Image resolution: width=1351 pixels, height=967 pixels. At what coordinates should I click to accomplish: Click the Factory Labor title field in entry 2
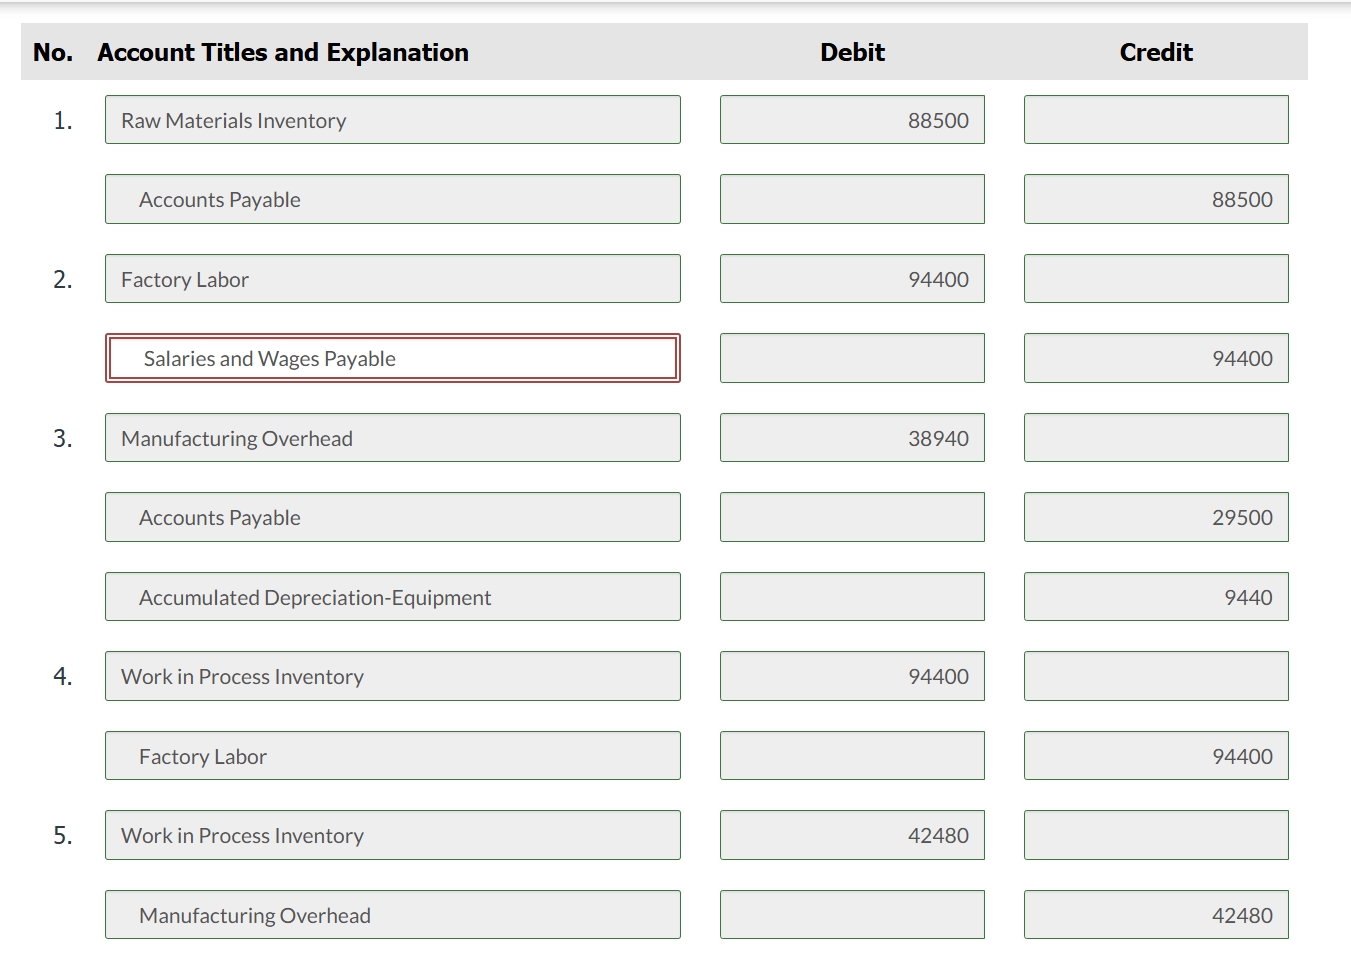coord(393,279)
